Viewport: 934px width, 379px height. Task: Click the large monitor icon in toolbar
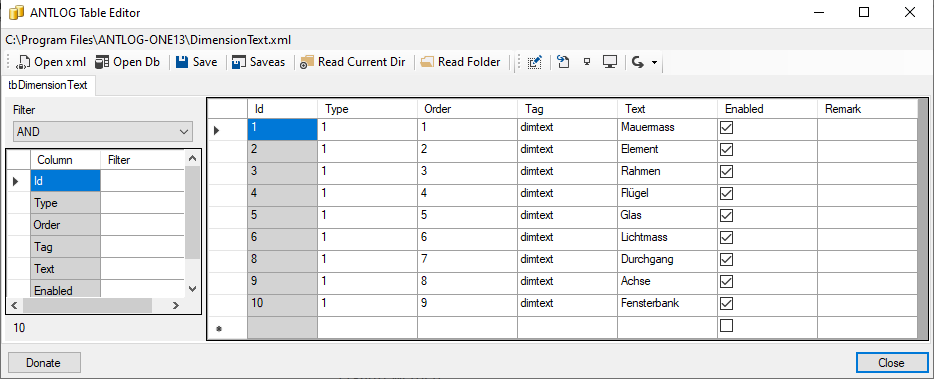click(609, 62)
